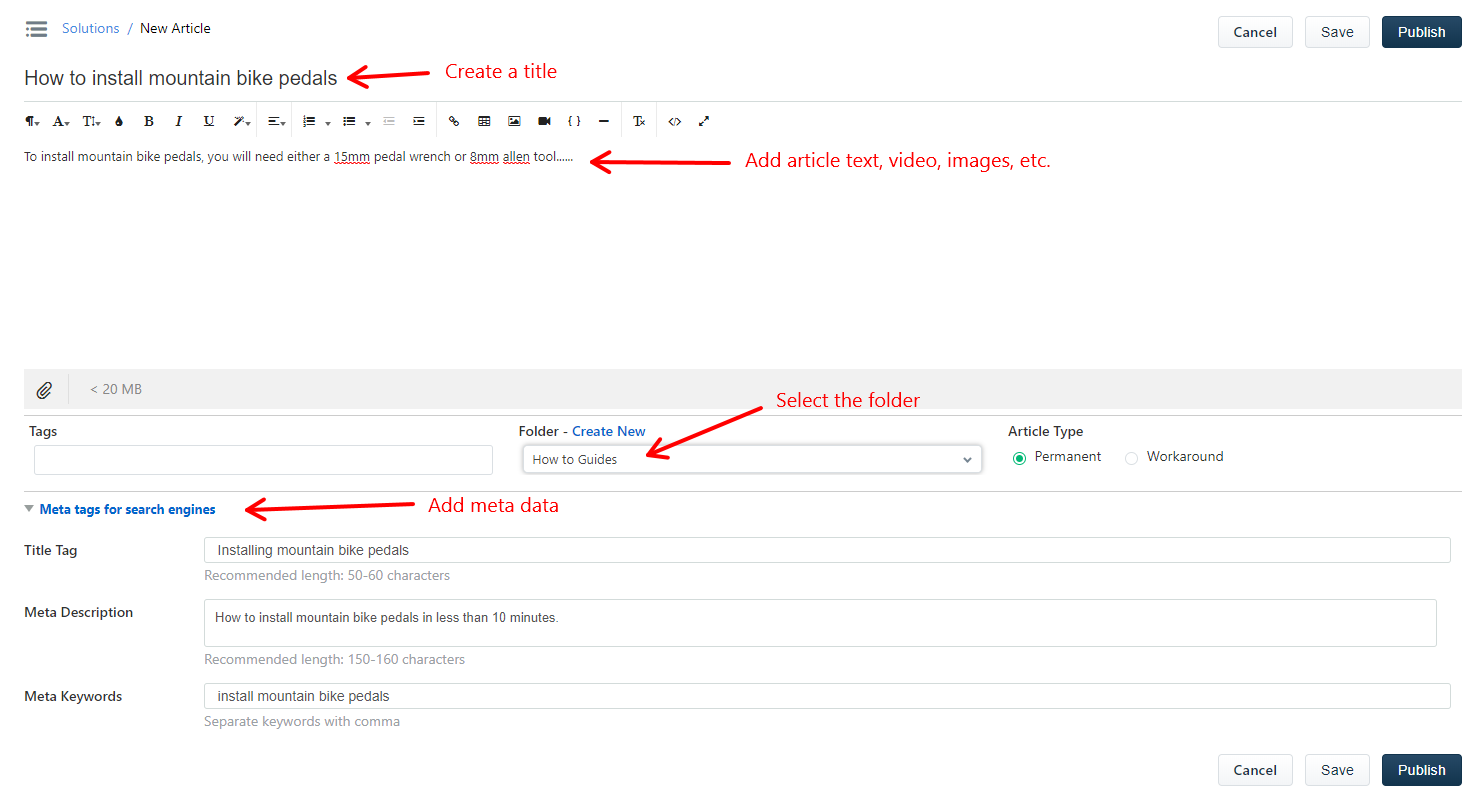
Task: Open the hamburger navigation menu
Action: point(36,29)
